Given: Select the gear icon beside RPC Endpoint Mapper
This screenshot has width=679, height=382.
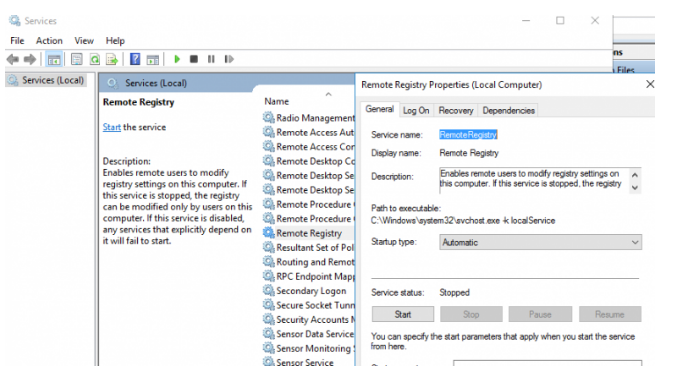Looking at the screenshot, I should pos(269,276).
